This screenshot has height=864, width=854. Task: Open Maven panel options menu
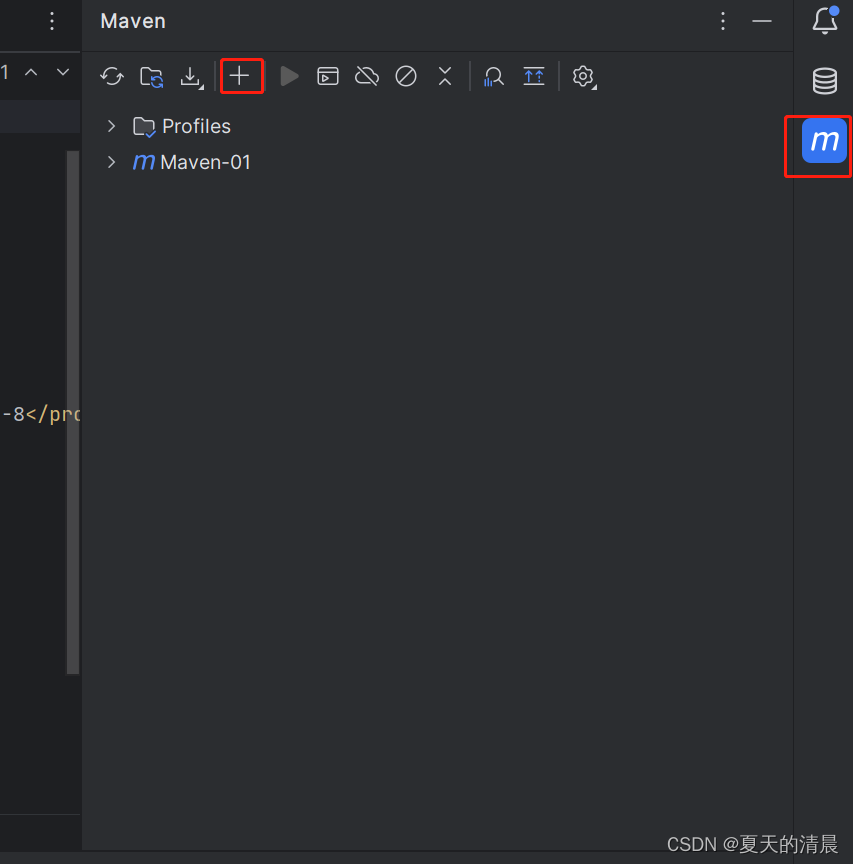pyautogui.click(x=723, y=21)
